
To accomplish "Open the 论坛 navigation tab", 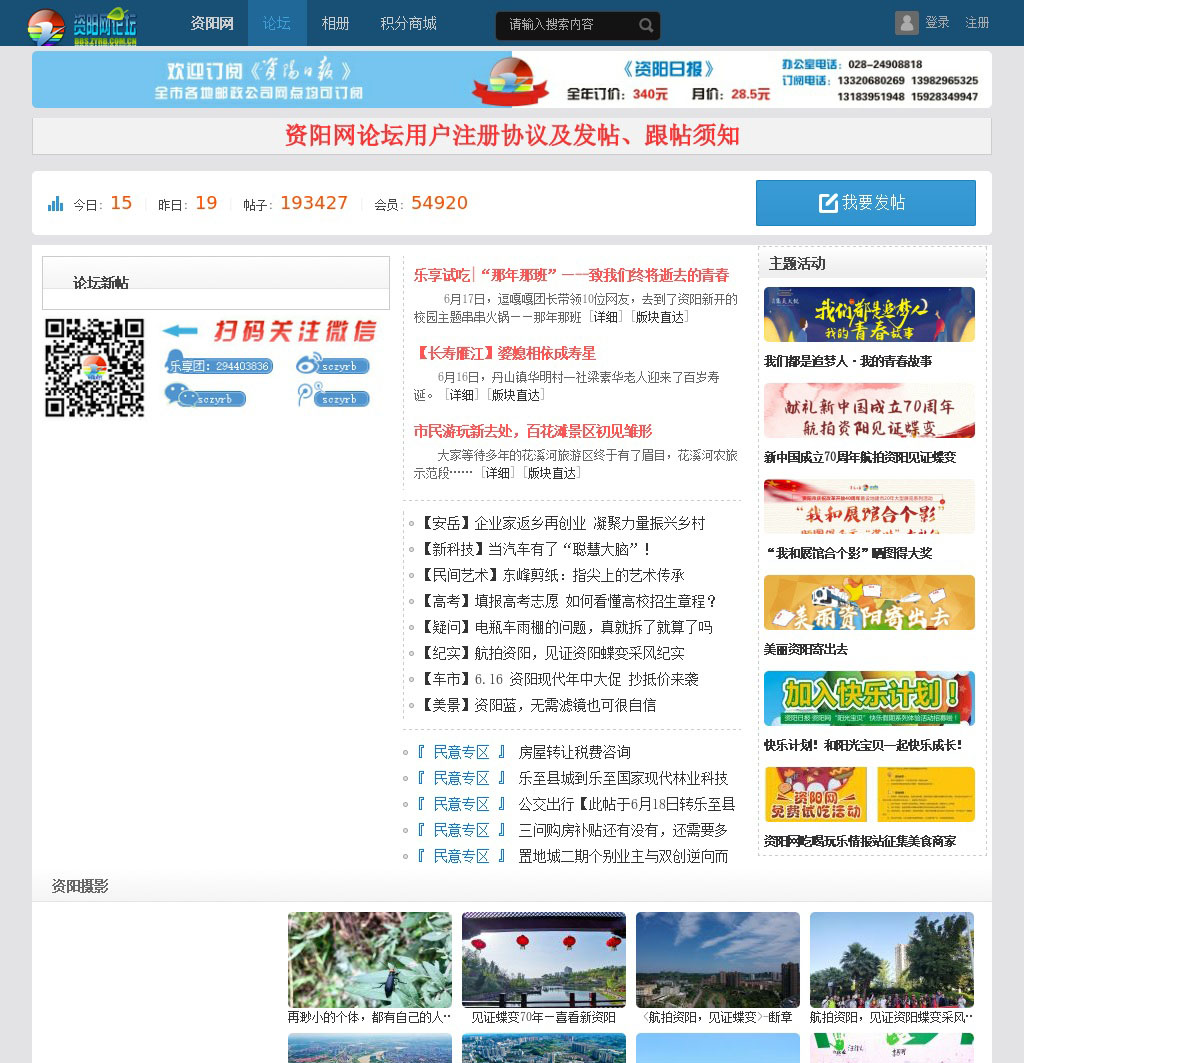I will click(277, 23).
